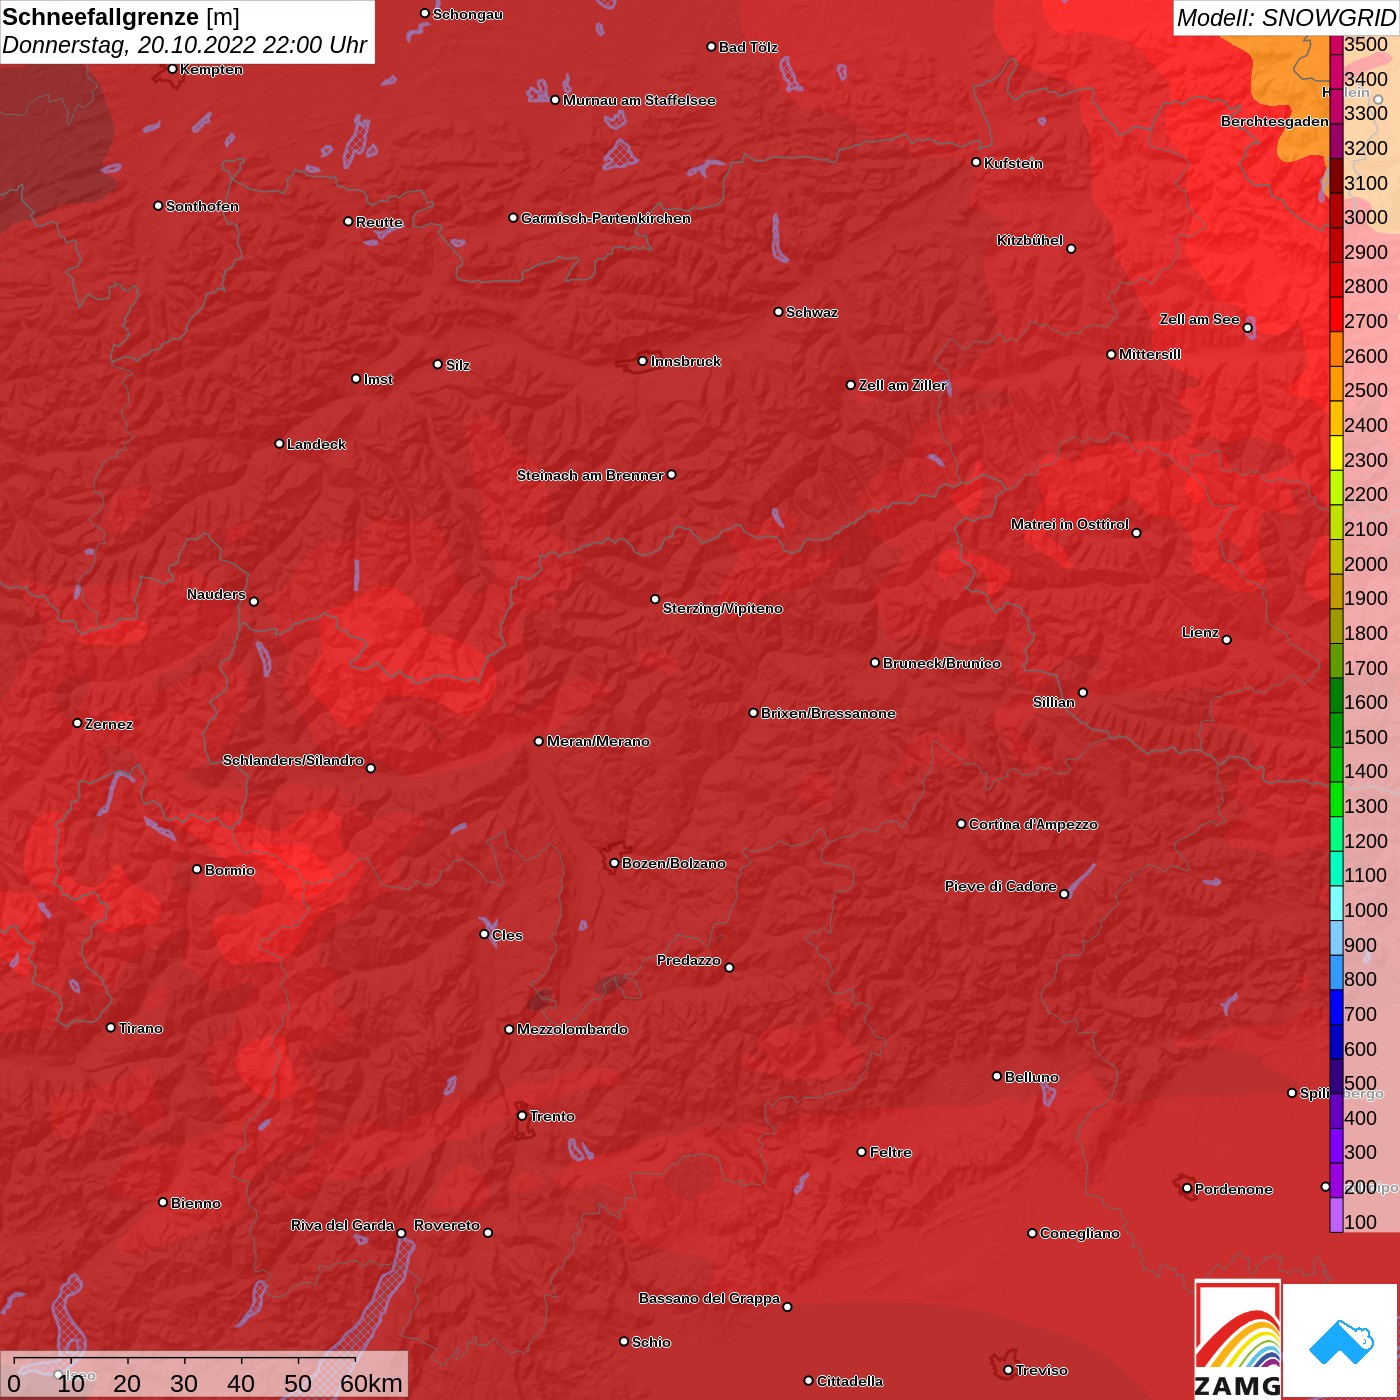Click the ZAMG logo
Screen dimensions: 1400x1400
(1238, 1339)
